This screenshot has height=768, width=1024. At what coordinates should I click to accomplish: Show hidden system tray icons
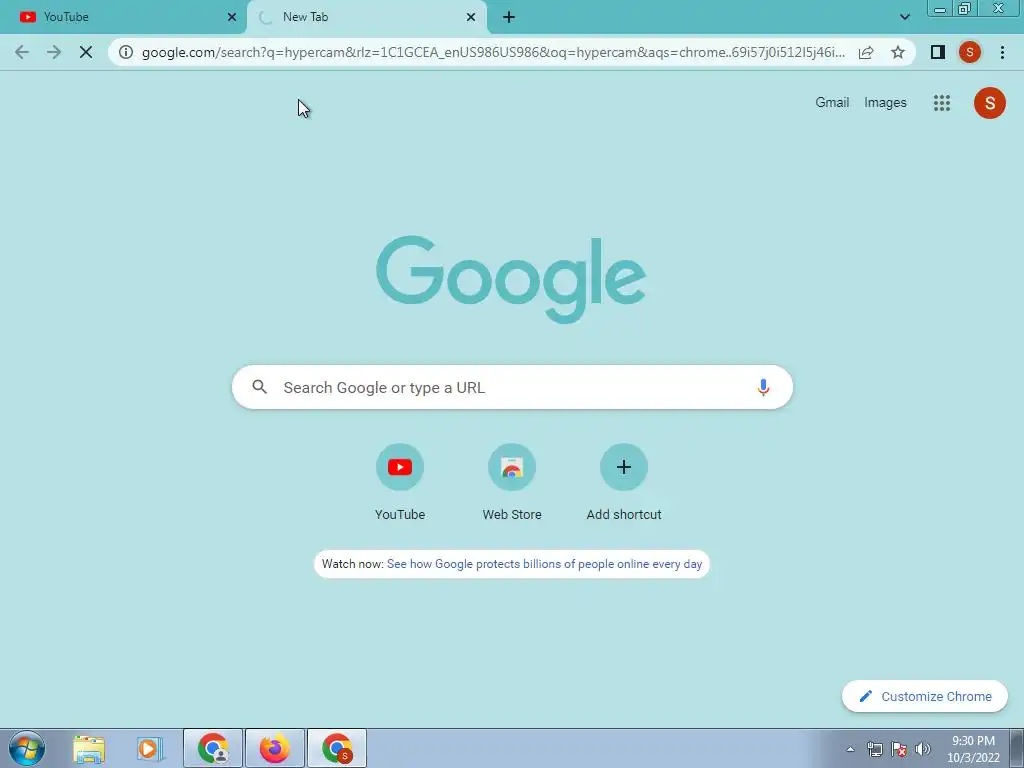(x=850, y=749)
